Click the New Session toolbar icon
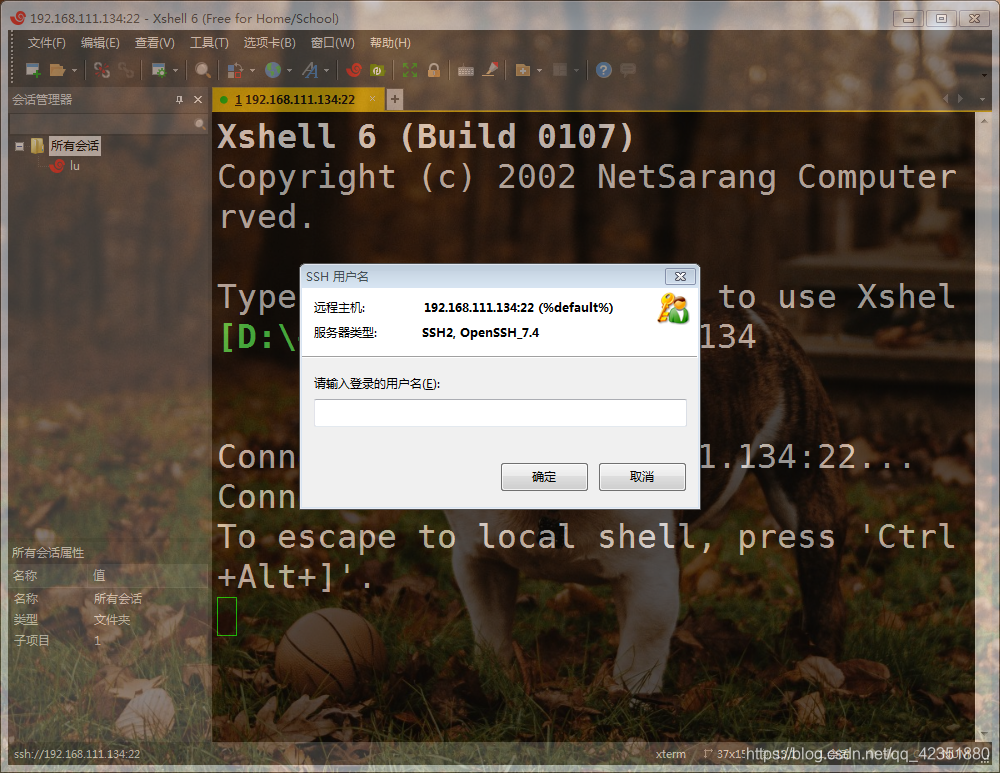 point(33,70)
